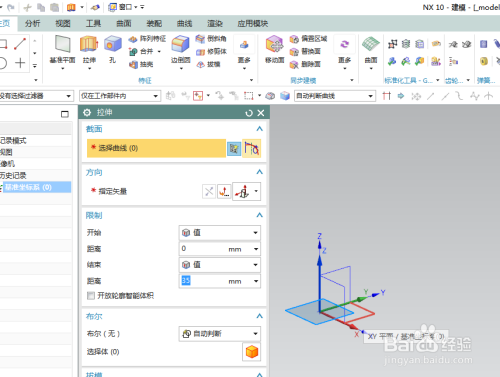Switch to the 曲面 ribbon tab
The width and height of the screenshot is (500, 377).
[124, 23]
